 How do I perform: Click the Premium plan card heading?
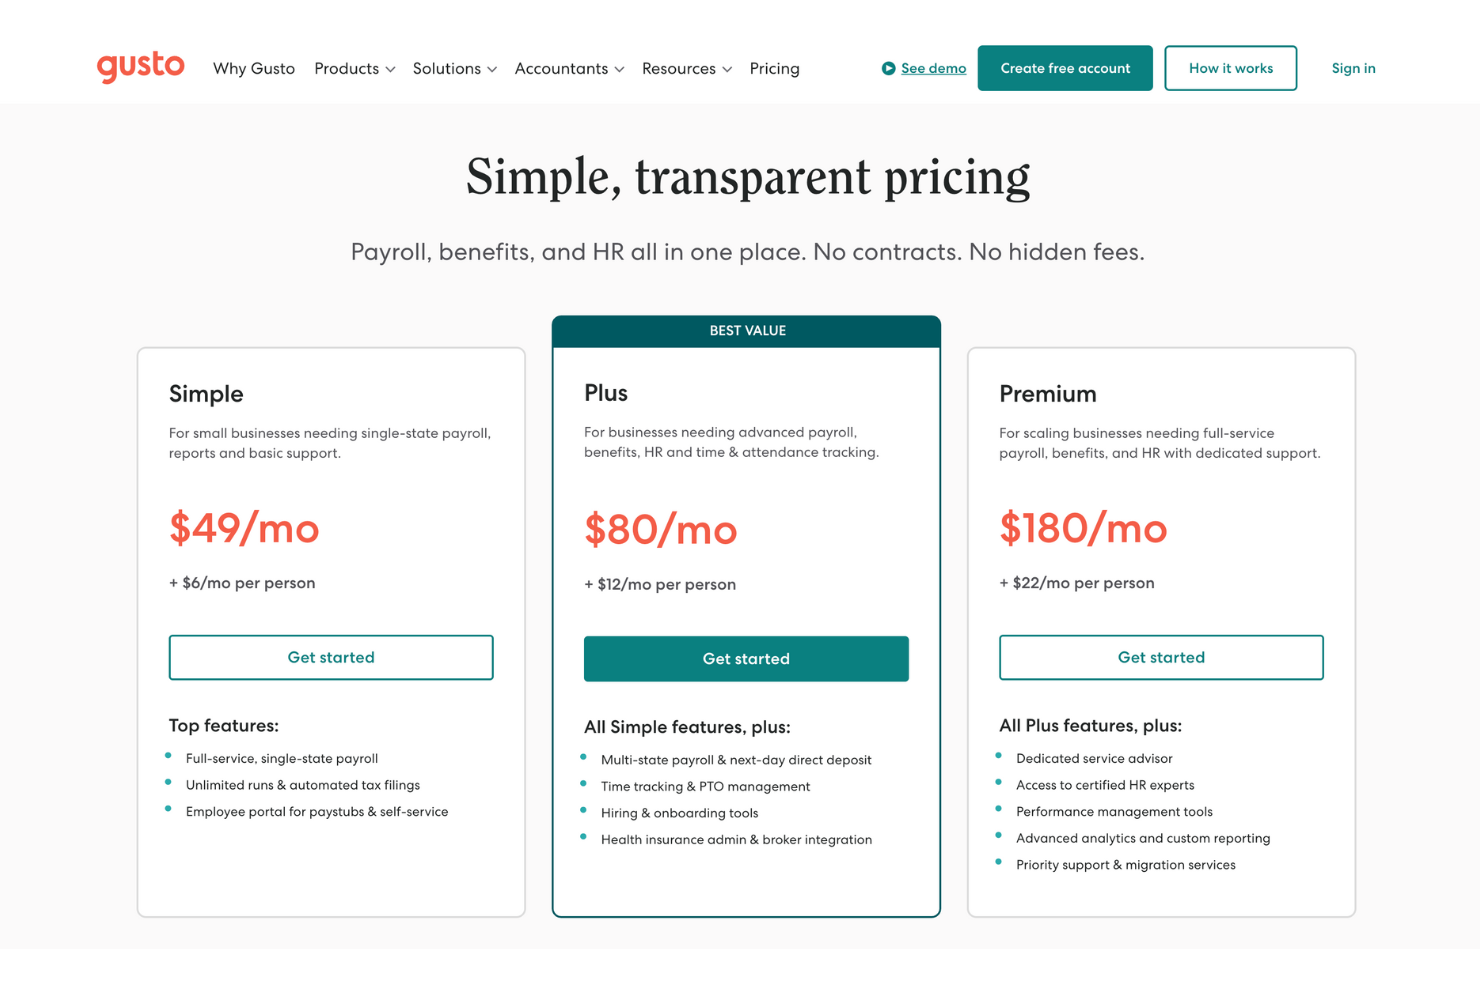tap(1048, 393)
